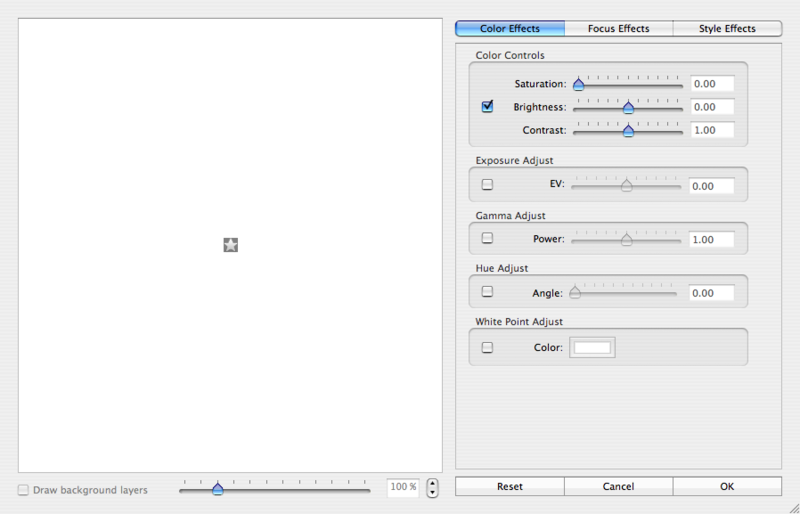
Task: Click the Saturation value field
Action: coord(712,84)
